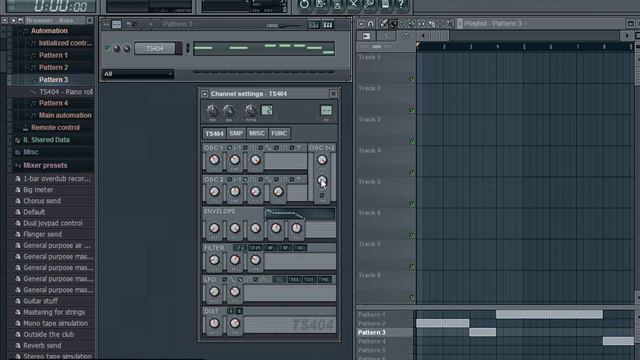Open the keyboard editor icon in step sequencer

click(328, 25)
